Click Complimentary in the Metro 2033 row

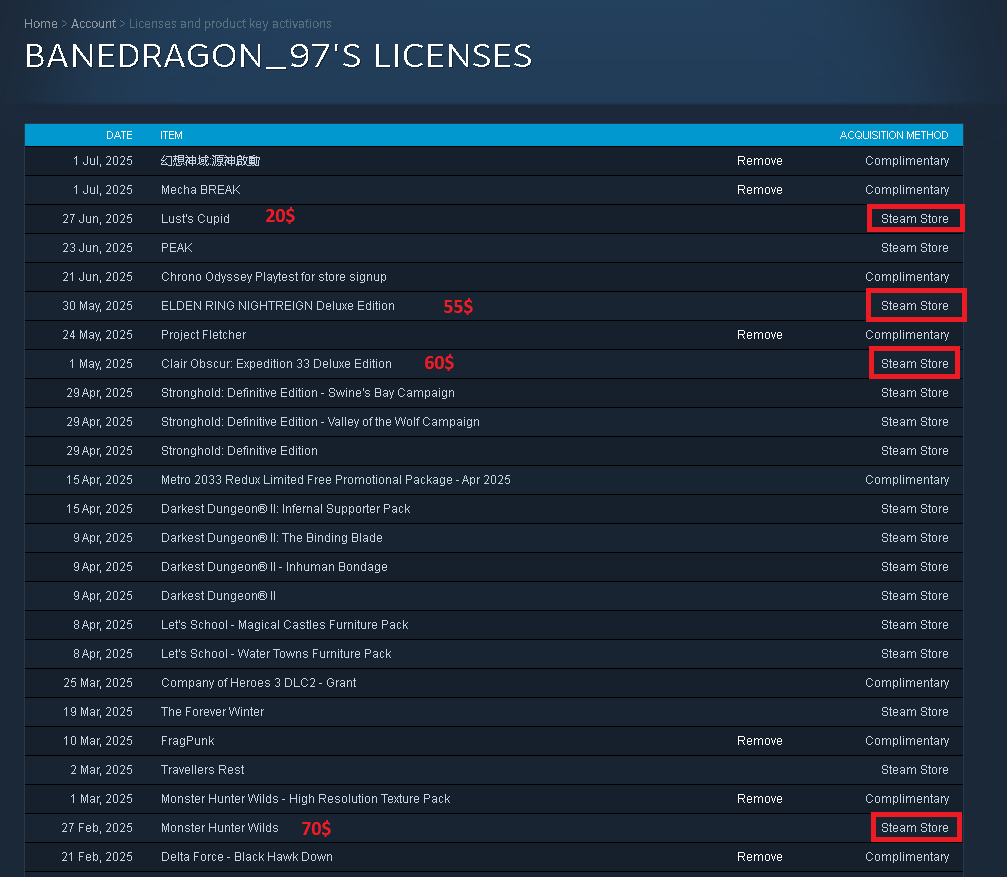tap(907, 480)
